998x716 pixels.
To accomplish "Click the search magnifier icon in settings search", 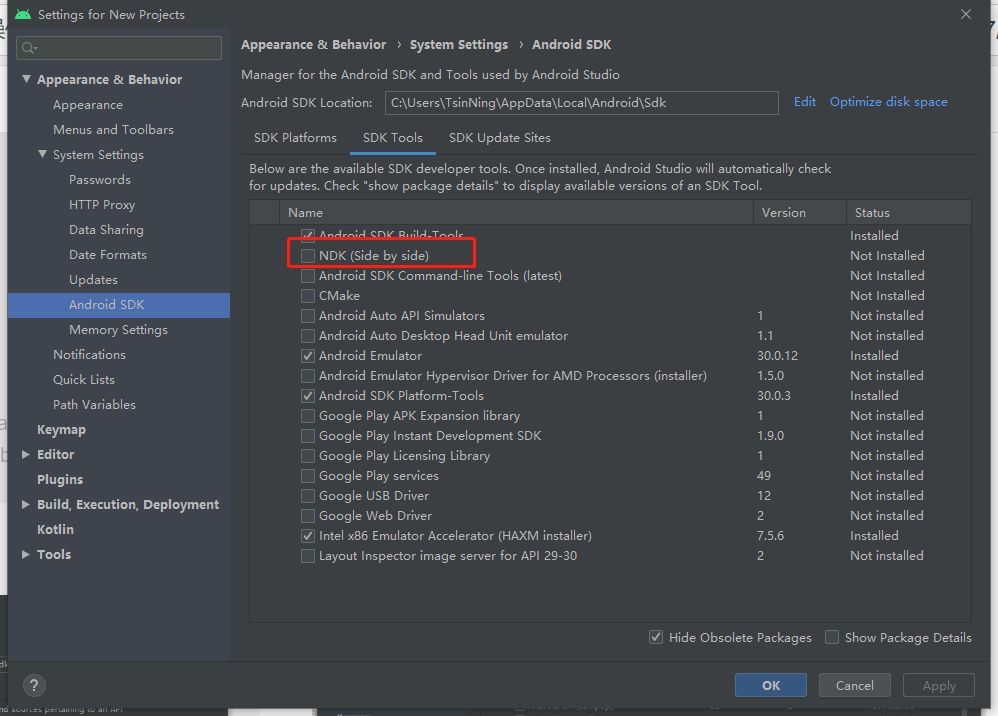I will [29, 48].
